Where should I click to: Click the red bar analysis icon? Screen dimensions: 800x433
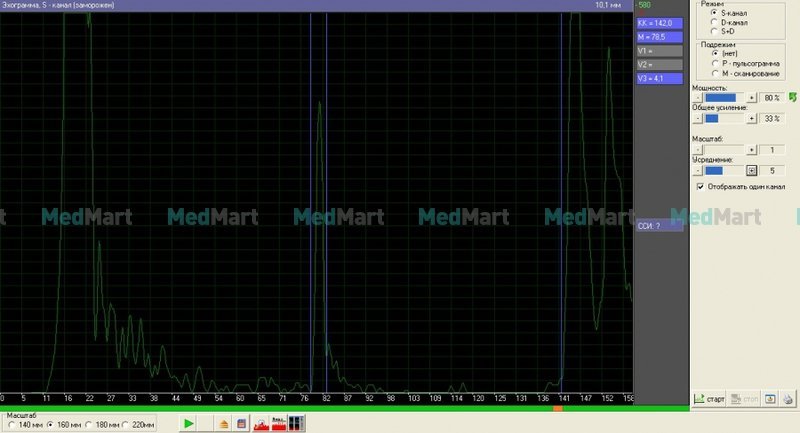tap(279, 423)
